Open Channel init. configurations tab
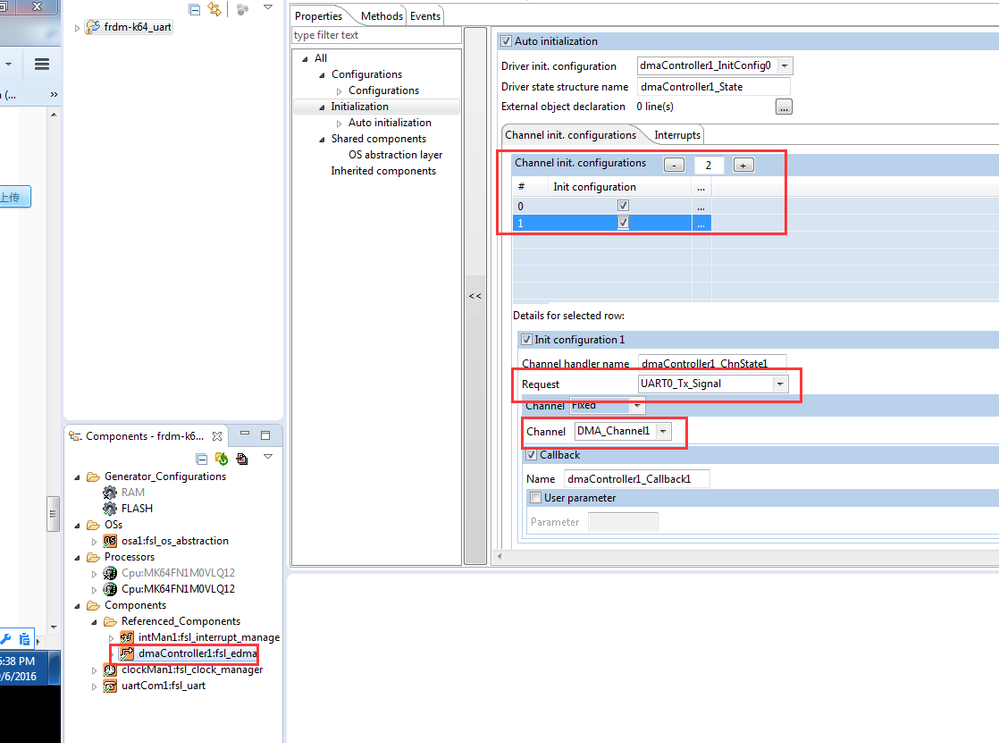 [x=570, y=135]
